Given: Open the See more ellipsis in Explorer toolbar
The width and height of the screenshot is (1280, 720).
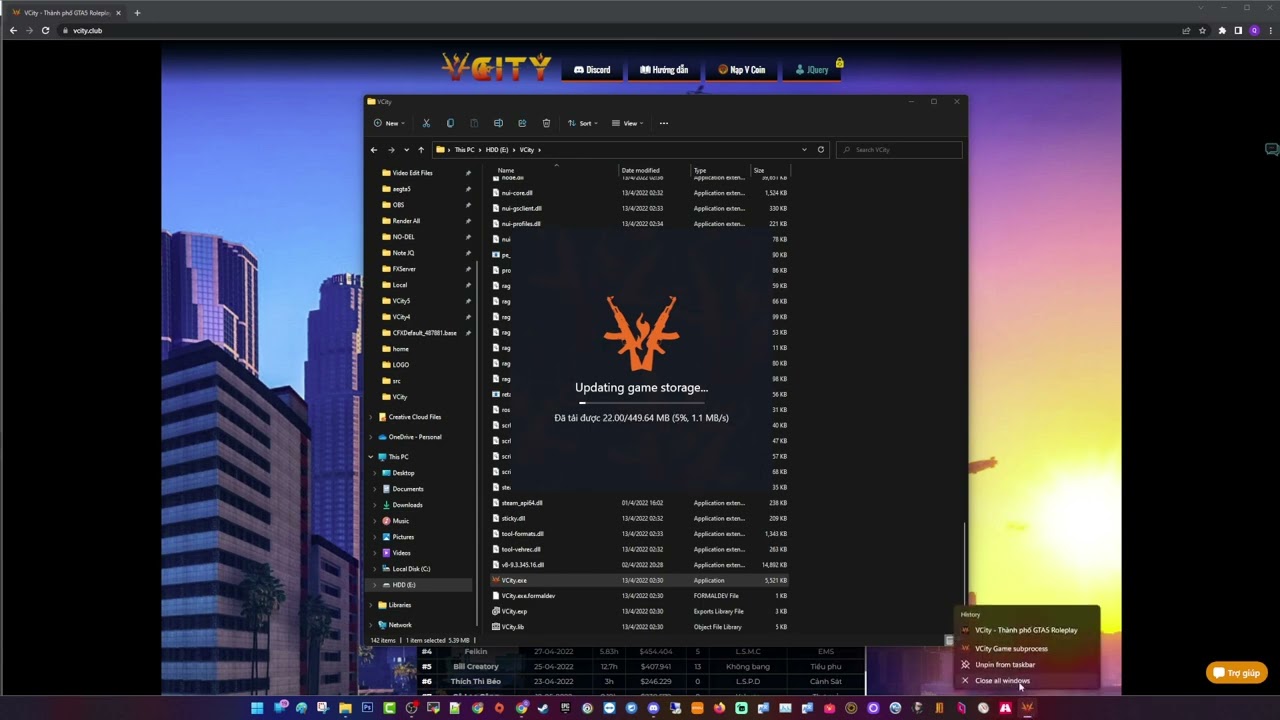Looking at the screenshot, I should point(664,123).
